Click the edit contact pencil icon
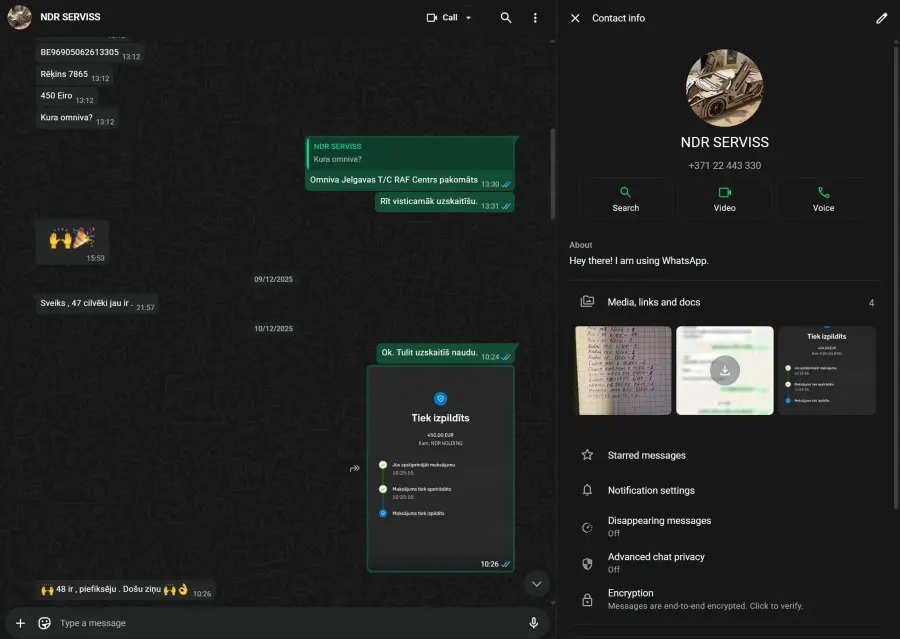Viewport: 900px width, 639px height. pyautogui.click(x=881, y=18)
